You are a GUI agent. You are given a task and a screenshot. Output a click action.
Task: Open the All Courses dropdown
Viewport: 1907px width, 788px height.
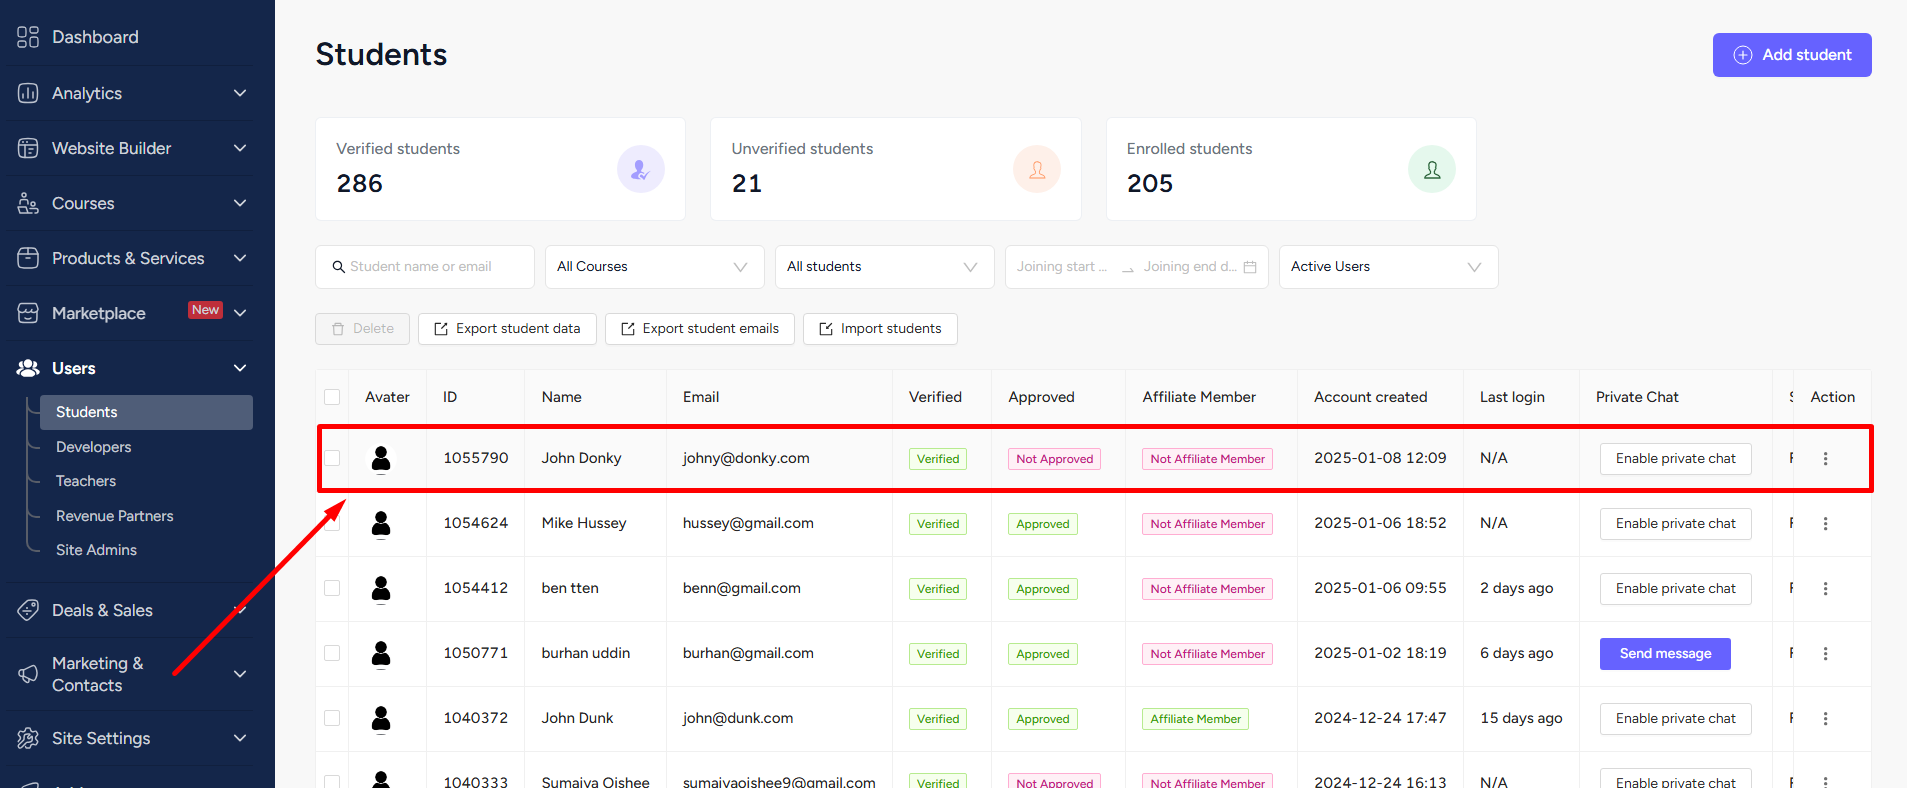[x=654, y=267]
